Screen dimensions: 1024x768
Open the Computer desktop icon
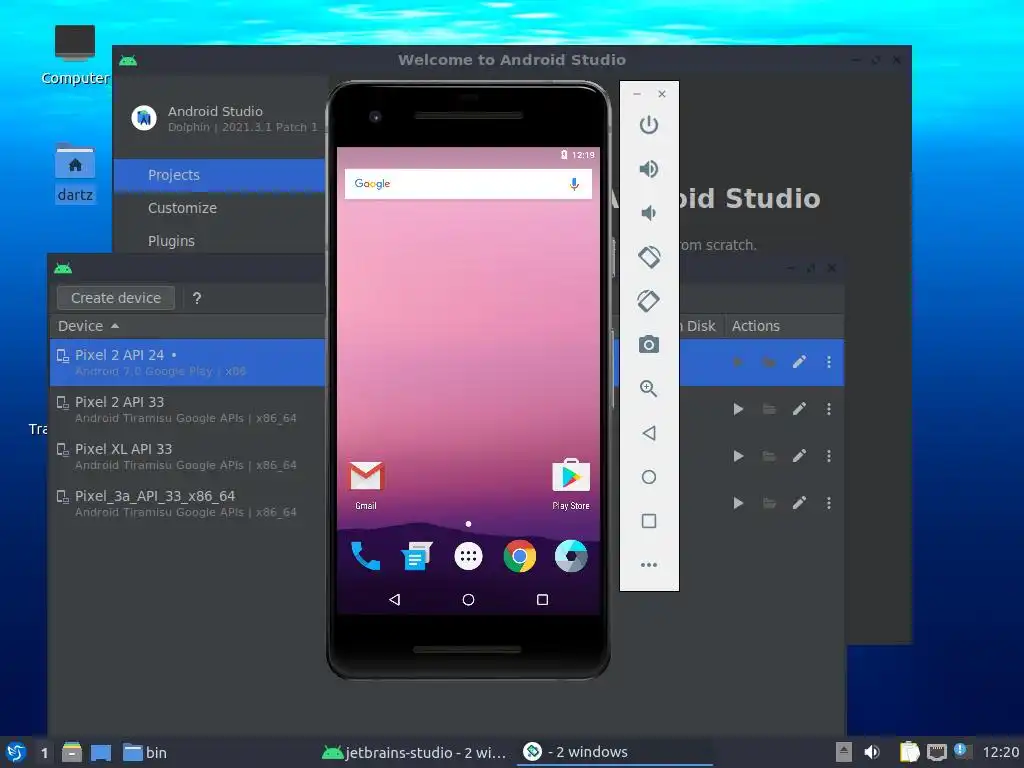point(75,56)
